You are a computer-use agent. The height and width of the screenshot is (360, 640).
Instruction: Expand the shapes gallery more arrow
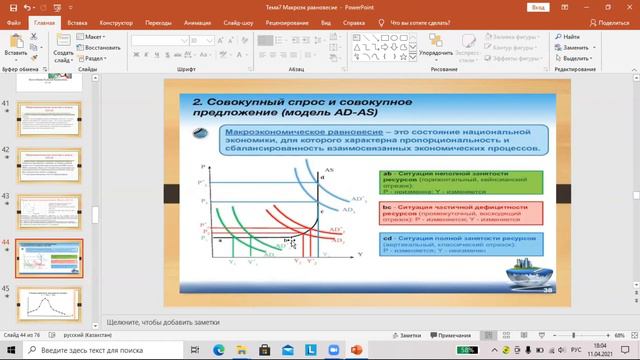(x=413, y=58)
